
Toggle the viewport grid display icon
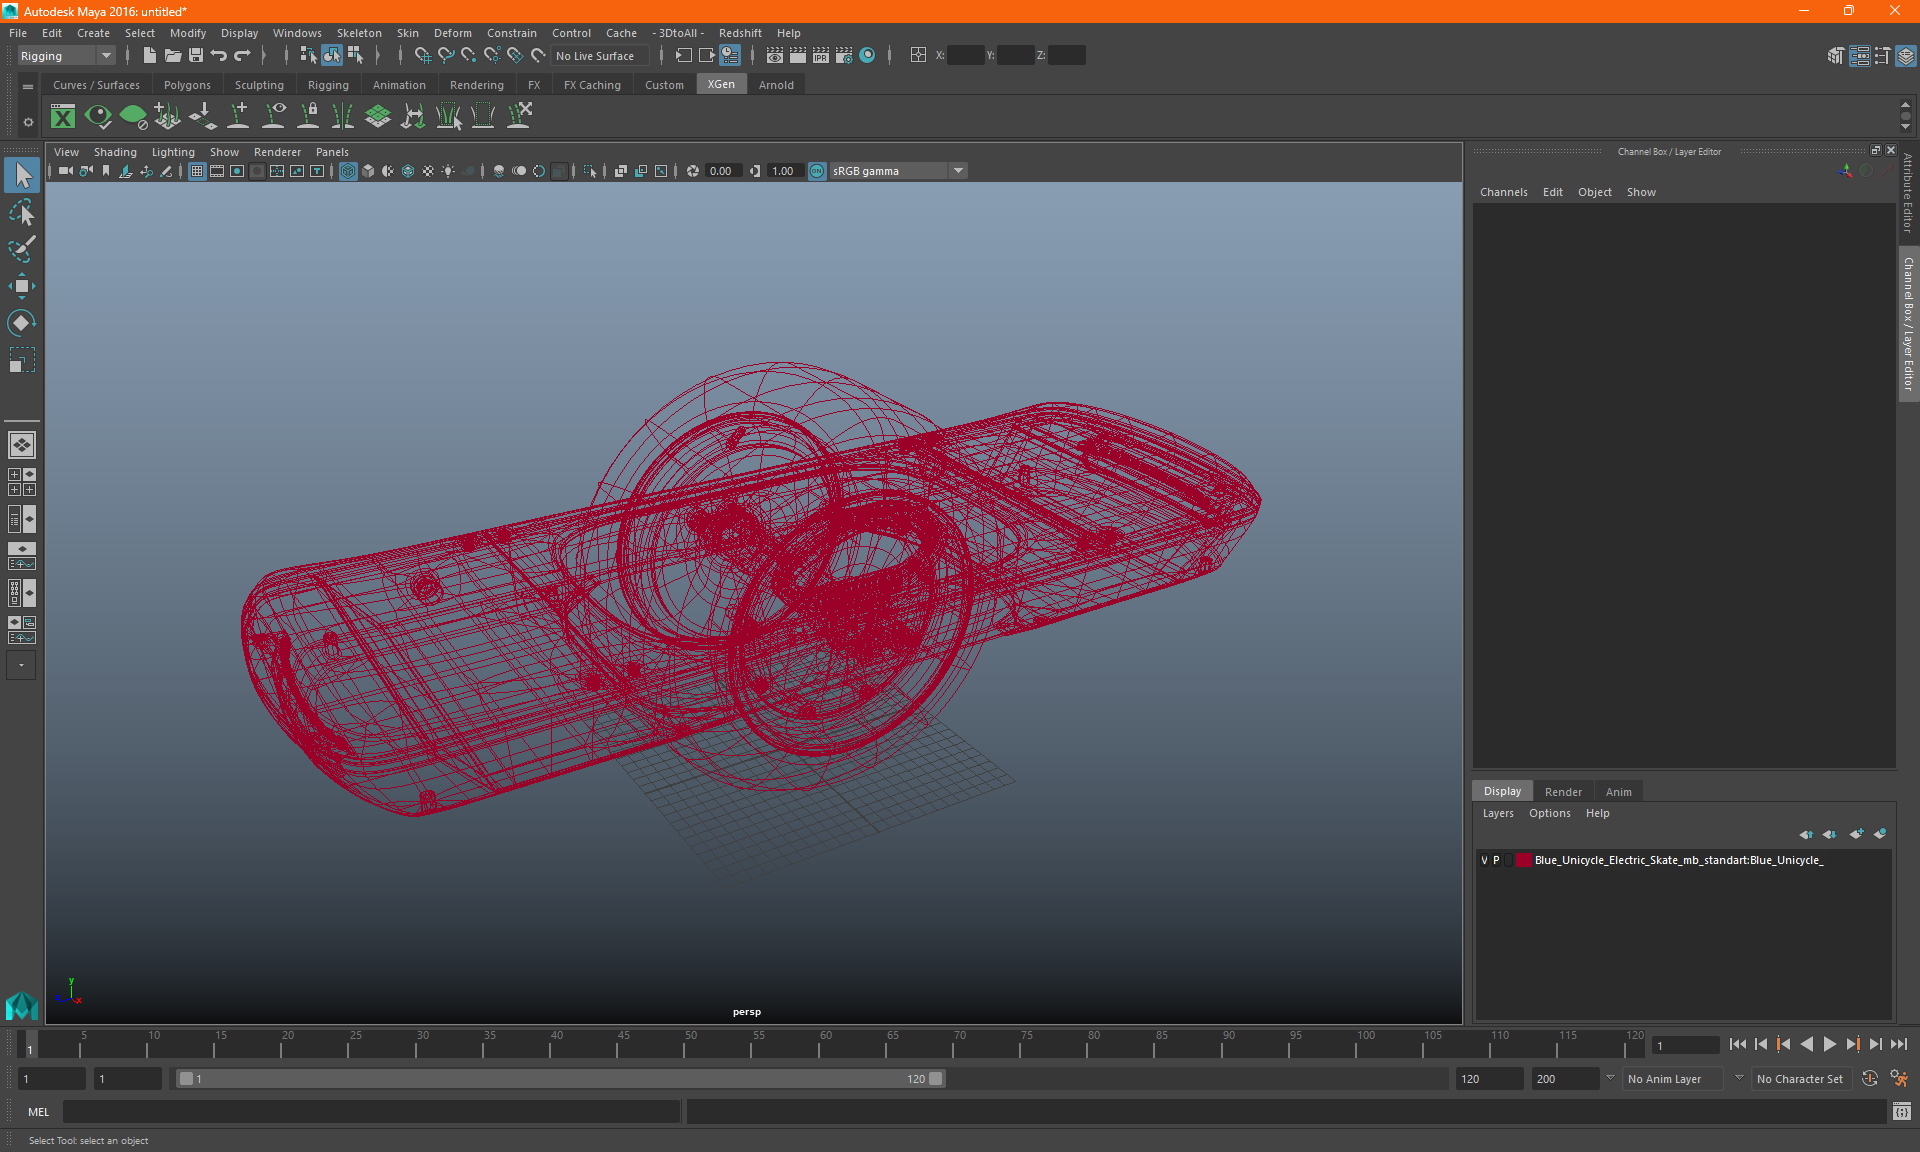pyautogui.click(x=197, y=171)
